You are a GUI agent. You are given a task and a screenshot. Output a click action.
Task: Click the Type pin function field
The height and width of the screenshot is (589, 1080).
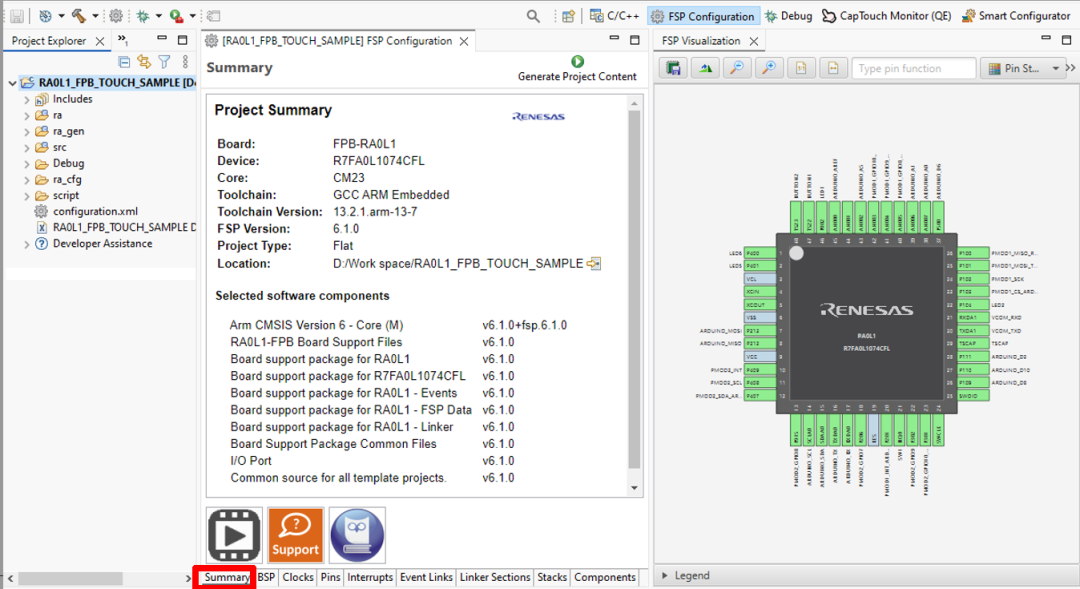[913, 69]
